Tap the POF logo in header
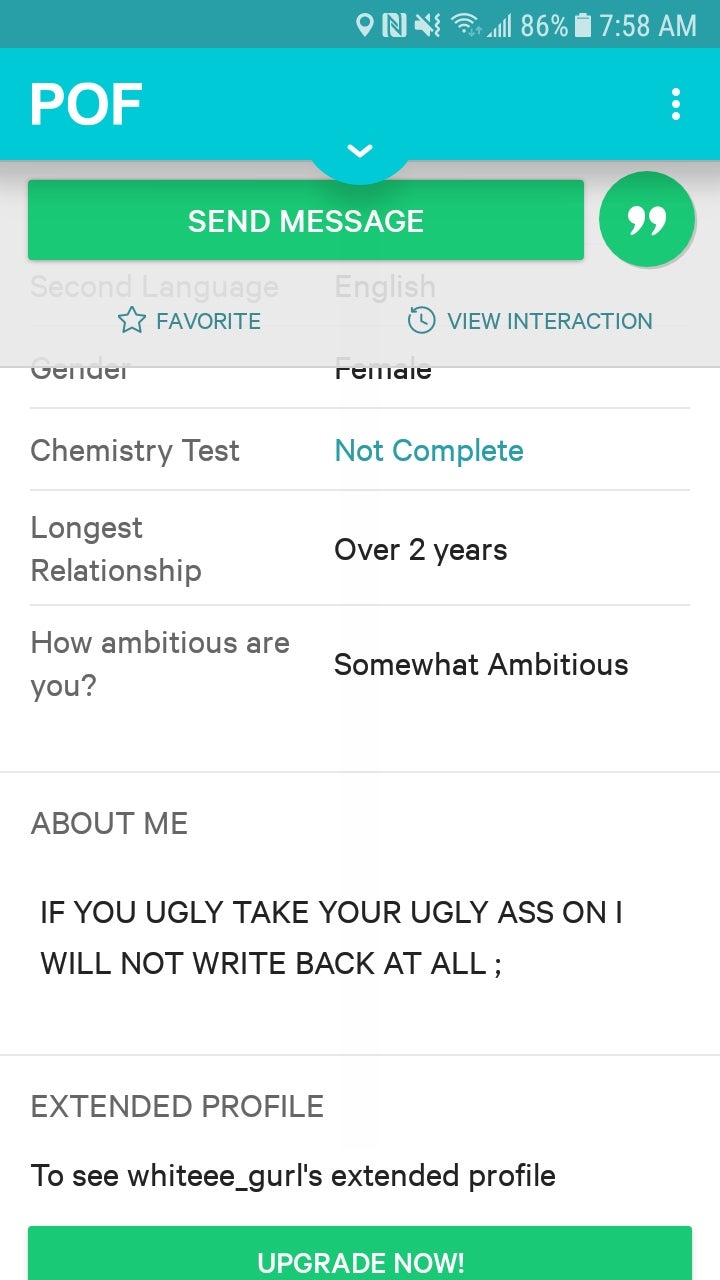The width and height of the screenshot is (720, 1280). pyautogui.click(x=86, y=104)
